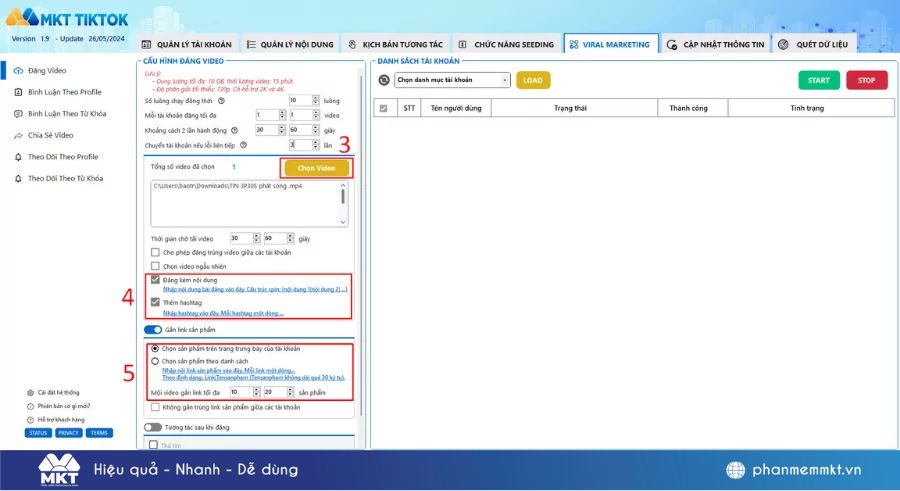Viewport: 900px width, 491px height.
Task: Click first stepper of Mỗi tài khoản đăng tối đa
Action: coord(282,115)
